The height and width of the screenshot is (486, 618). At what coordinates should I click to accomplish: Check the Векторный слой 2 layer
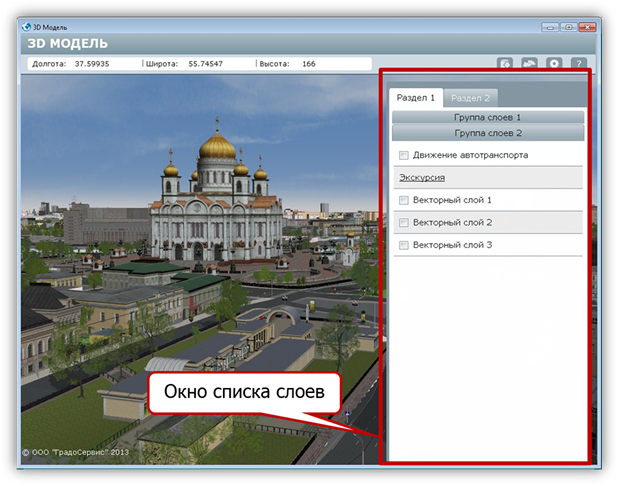click(x=404, y=222)
